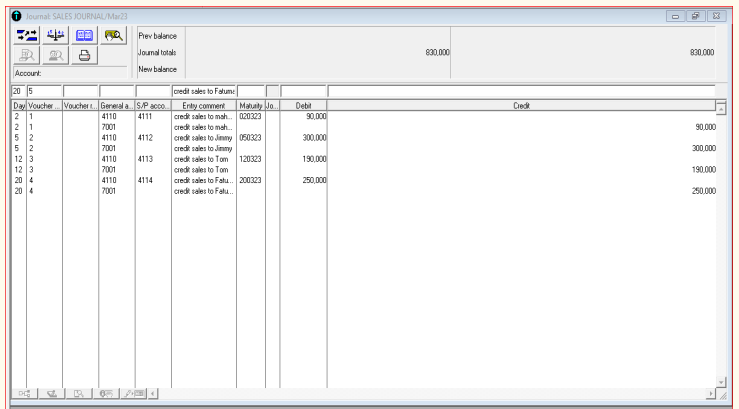739x409 pixels.
Task: Click the greyed document magnifier icon
Action: pos(27,56)
